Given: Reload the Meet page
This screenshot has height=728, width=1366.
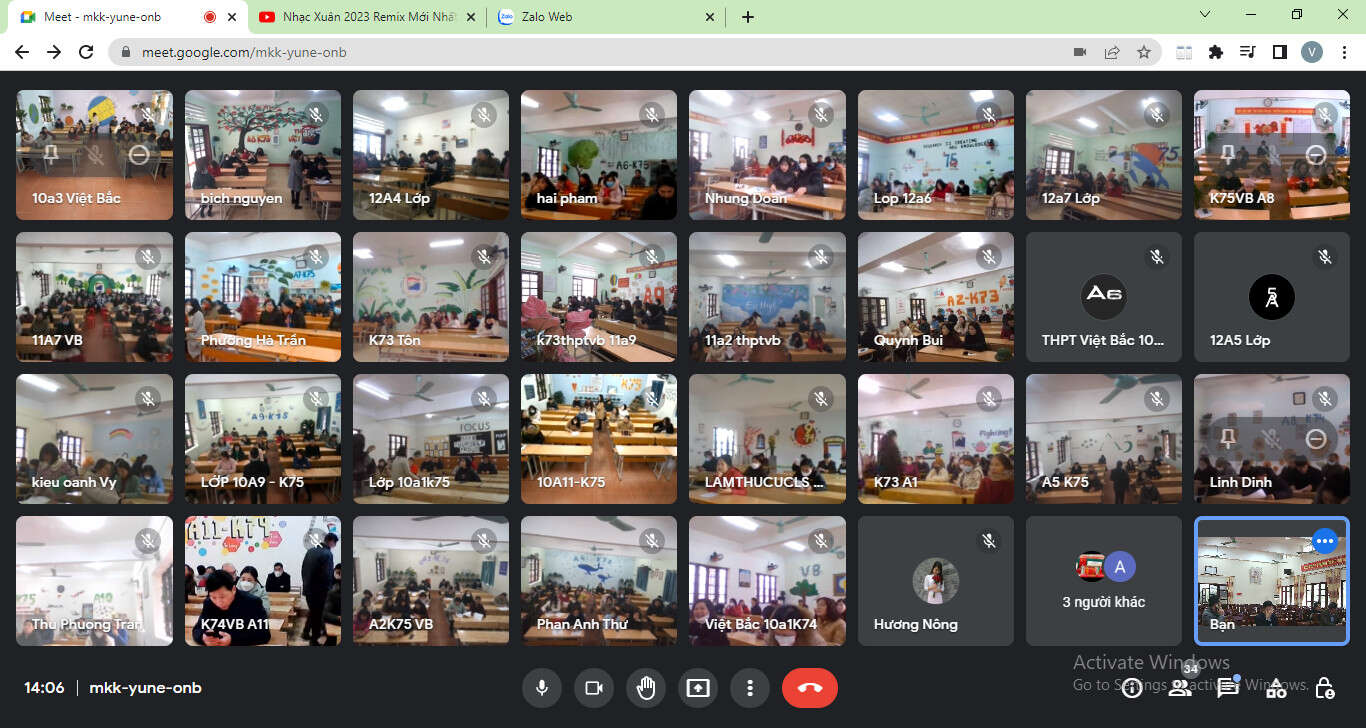Looking at the screenshot, I should click(86, 52).
